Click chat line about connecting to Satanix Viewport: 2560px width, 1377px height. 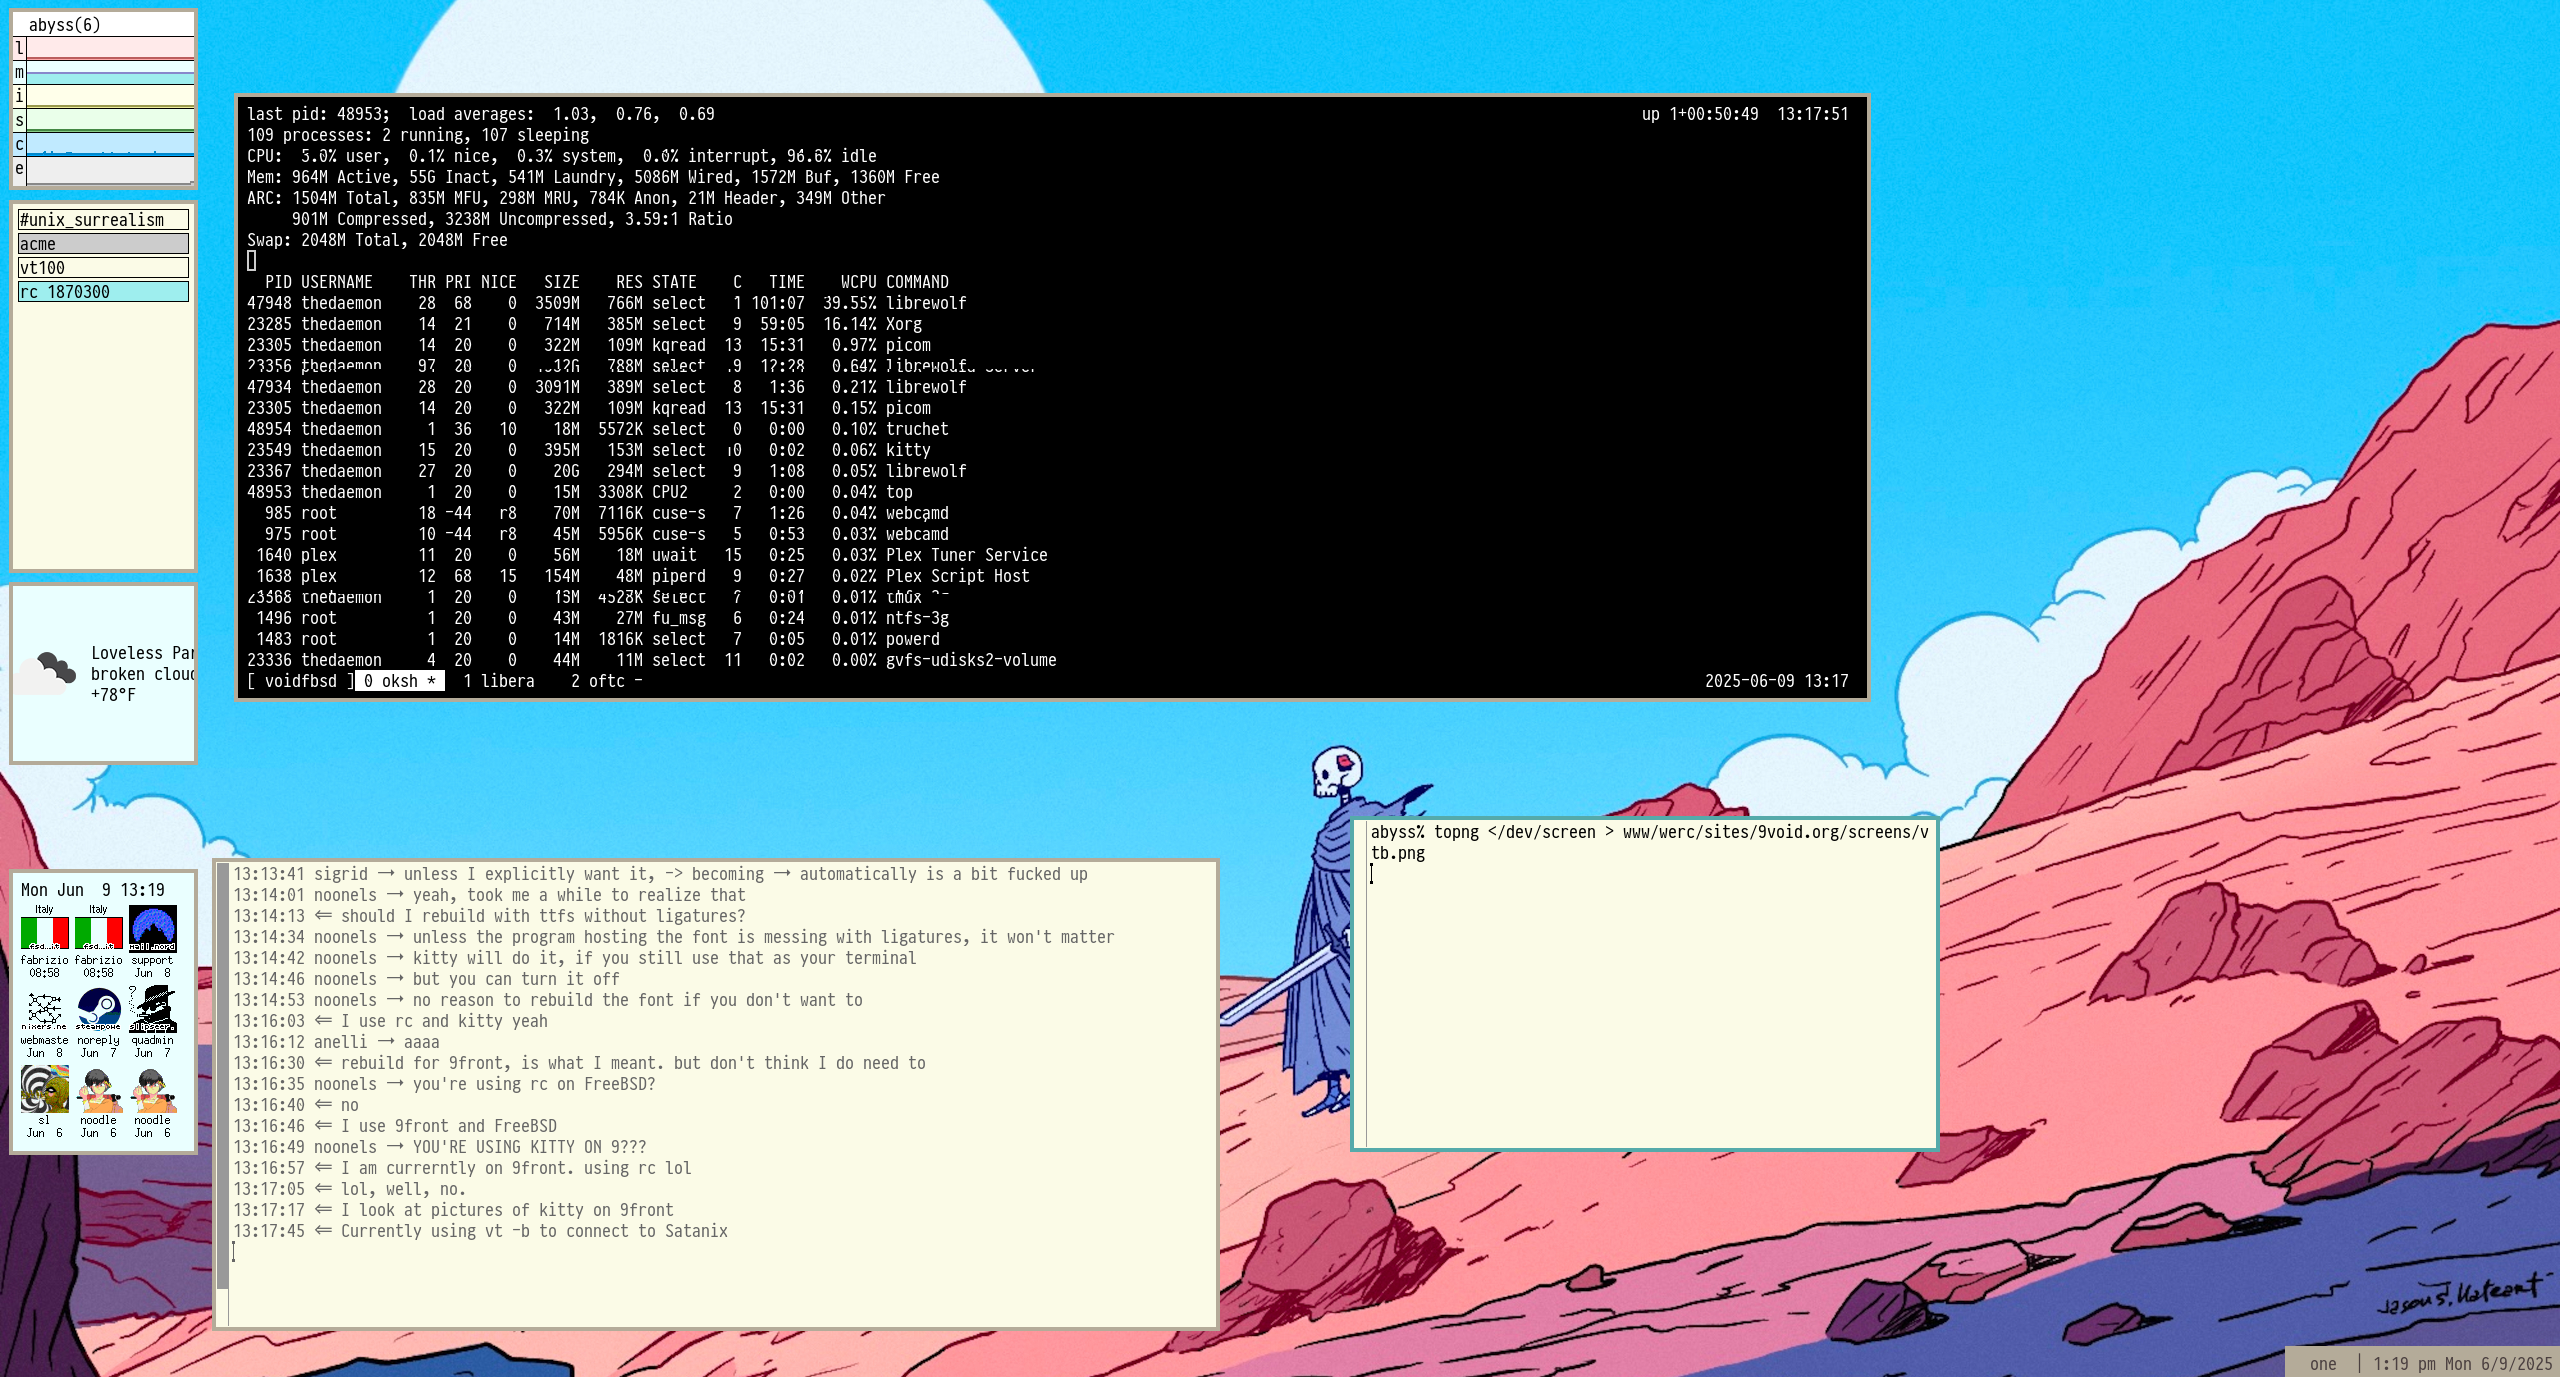point(480,1231)
